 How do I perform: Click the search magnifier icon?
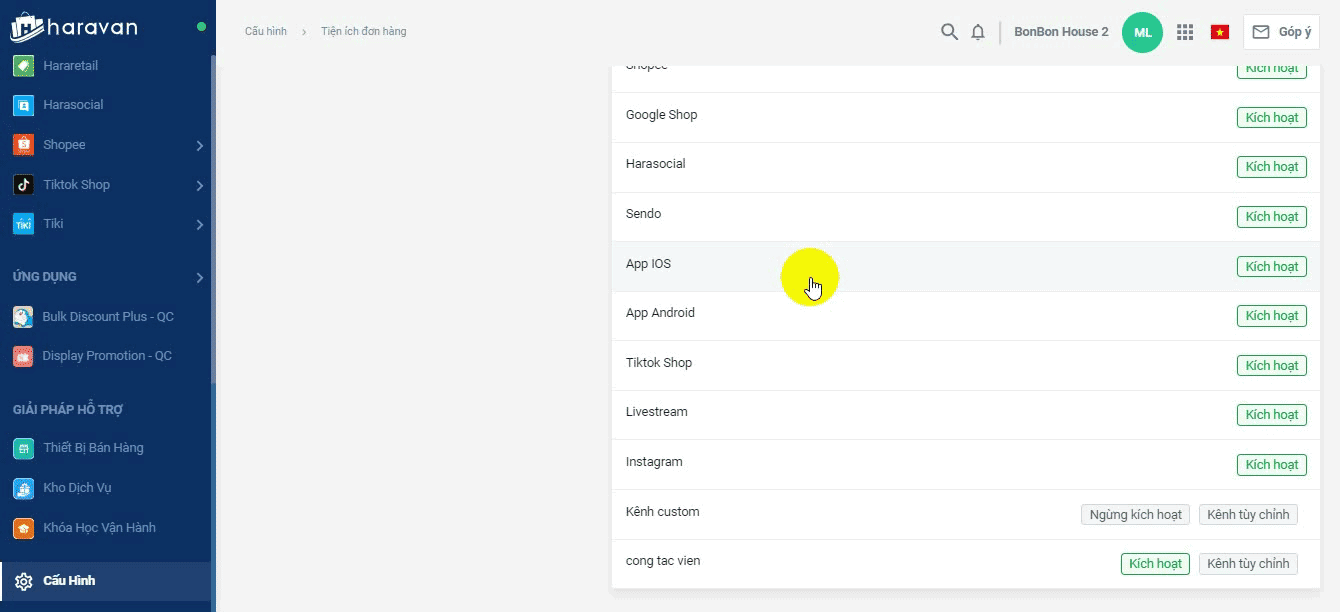point(949,32)
